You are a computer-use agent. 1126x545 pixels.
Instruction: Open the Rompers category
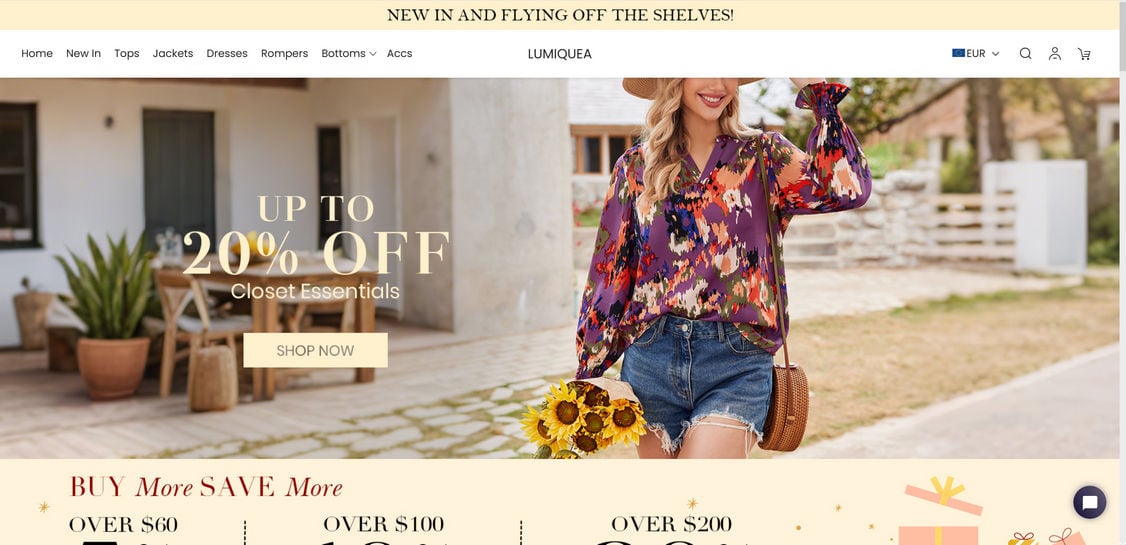point(284,53)
